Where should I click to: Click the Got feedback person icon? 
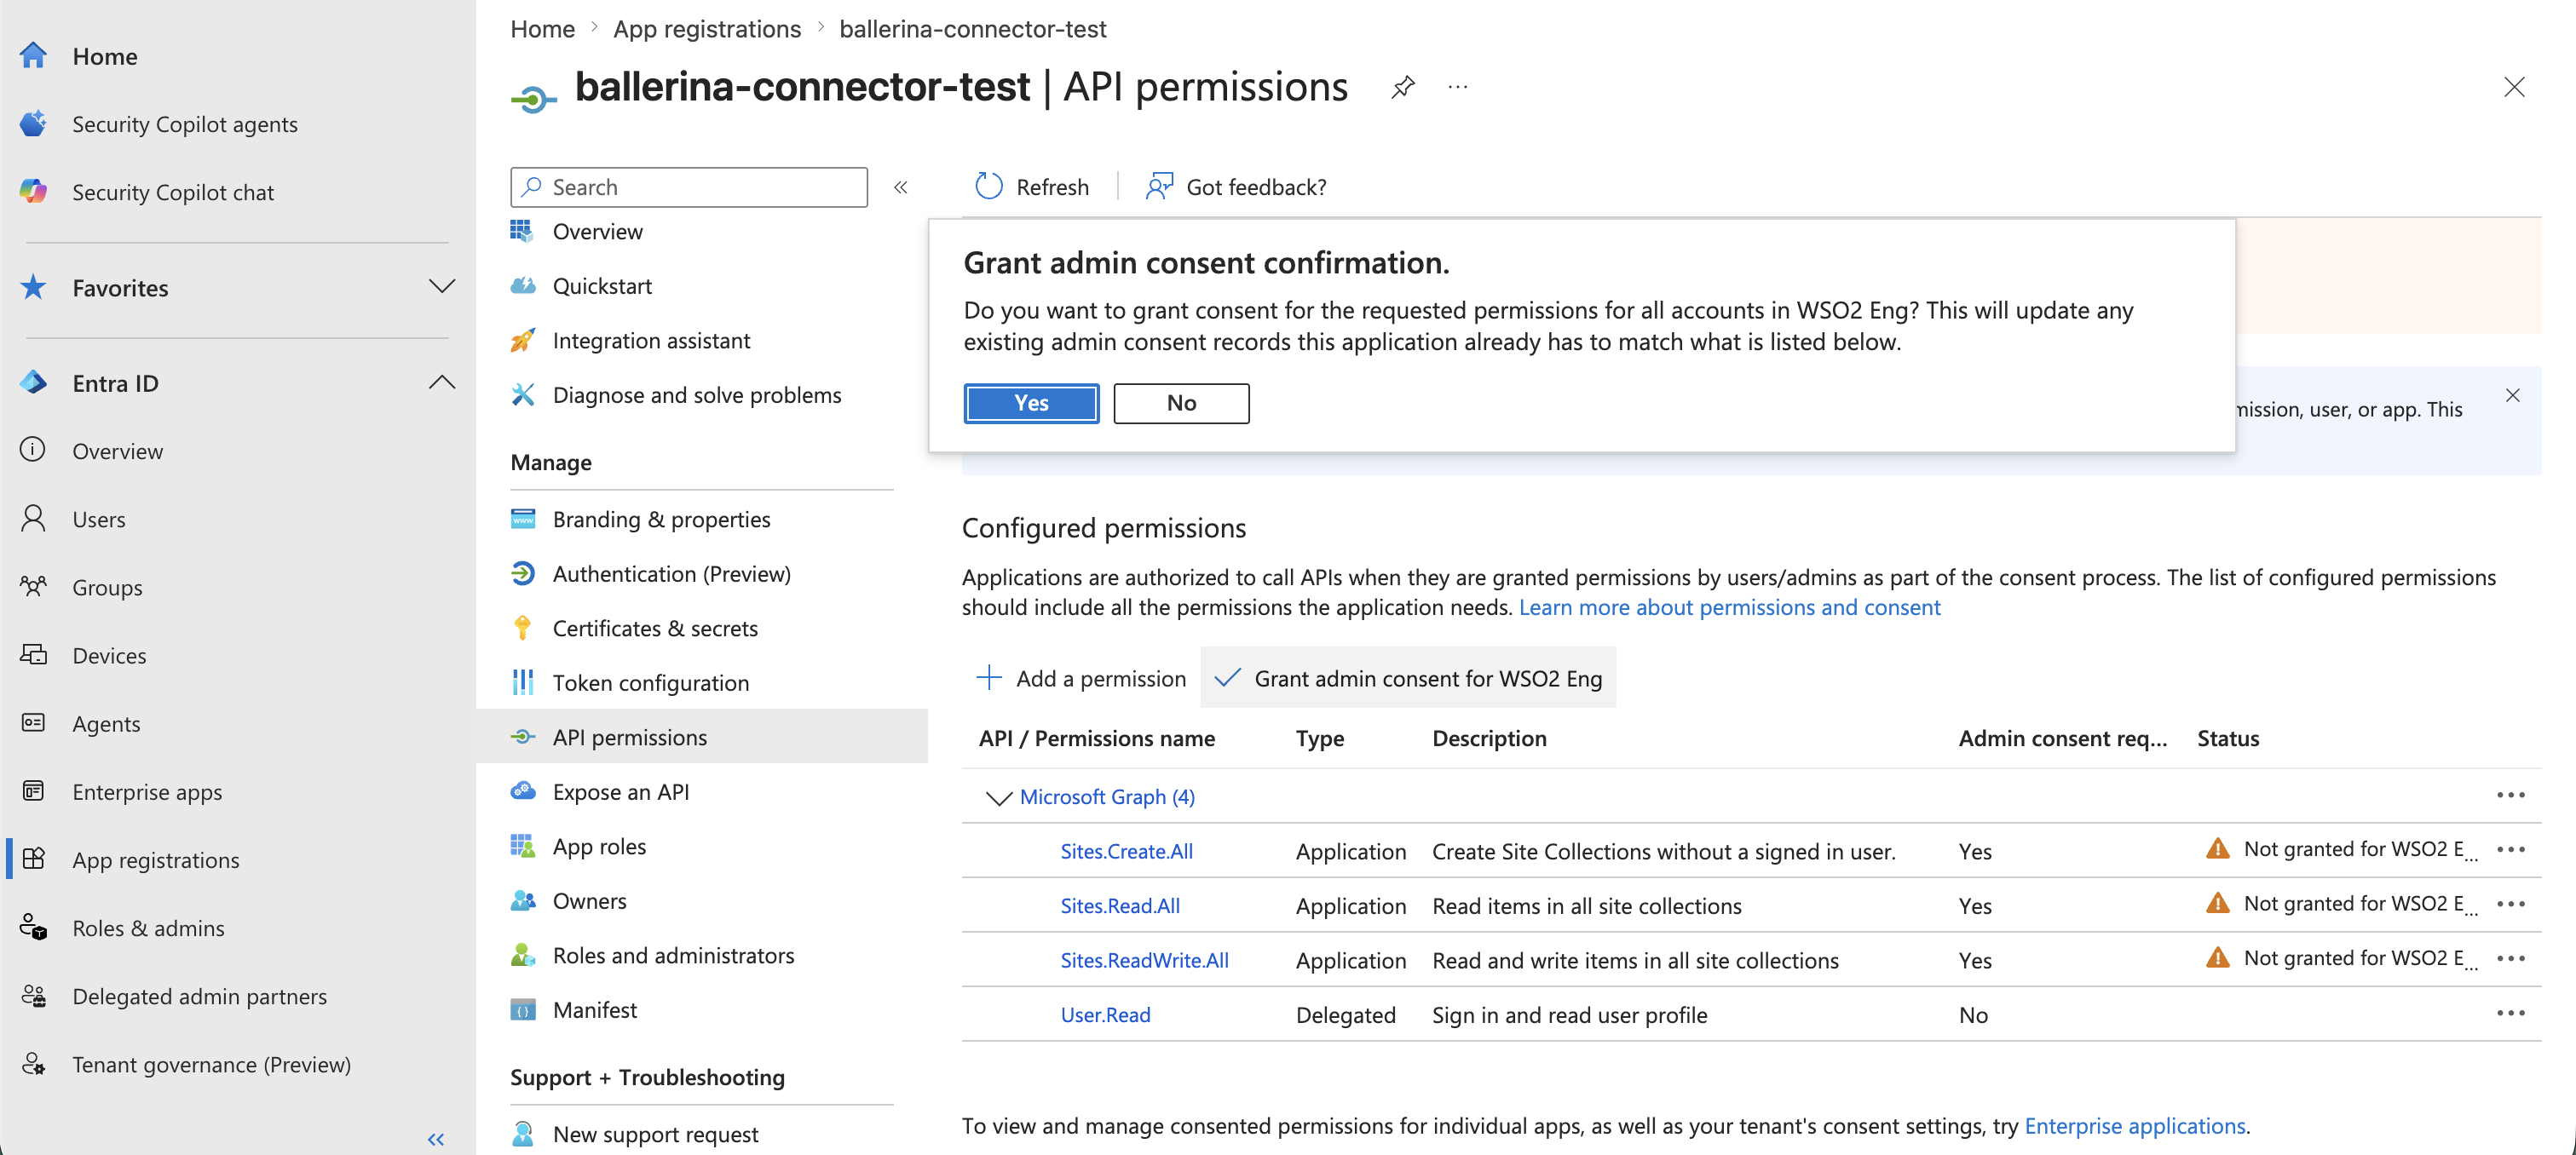click(1159, 187)
